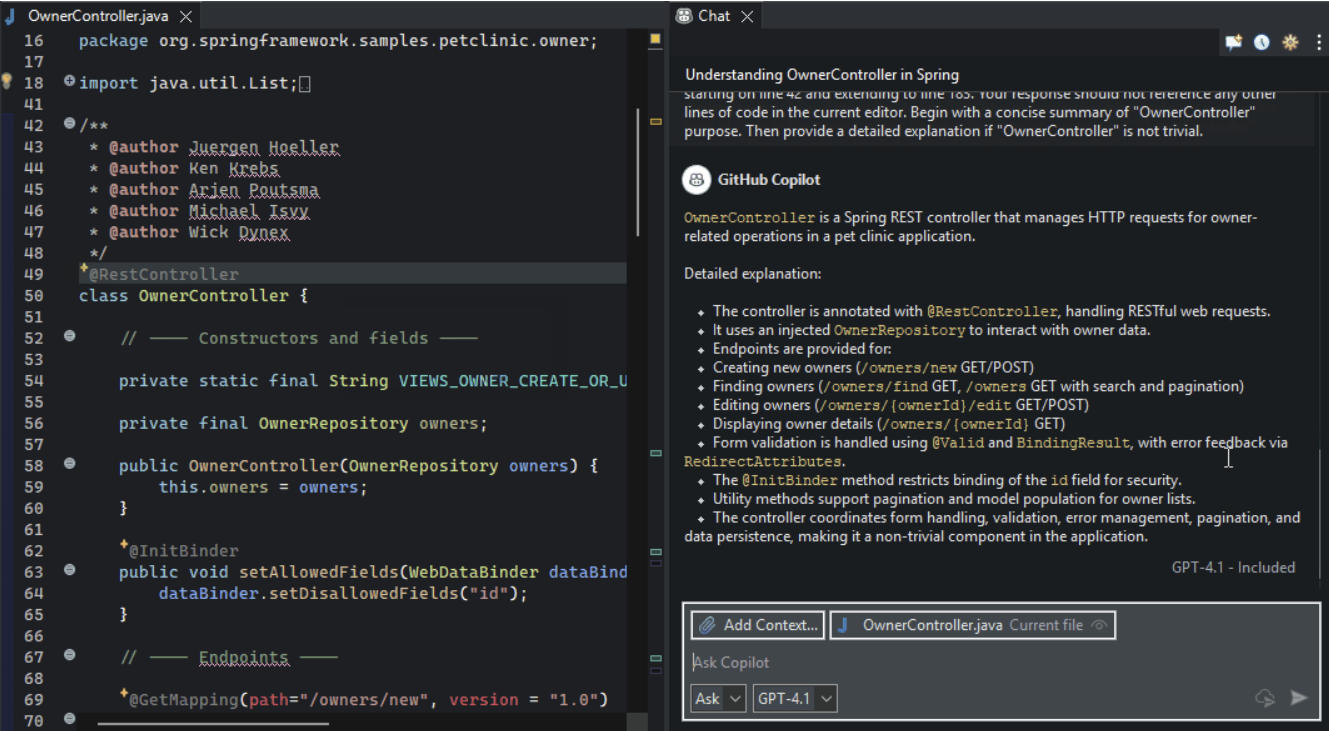Collapse the OwnerController constructor at line 58
The height and width of the screenshot is (731, 1329).
pyautogui.click(x=69, y=464)
